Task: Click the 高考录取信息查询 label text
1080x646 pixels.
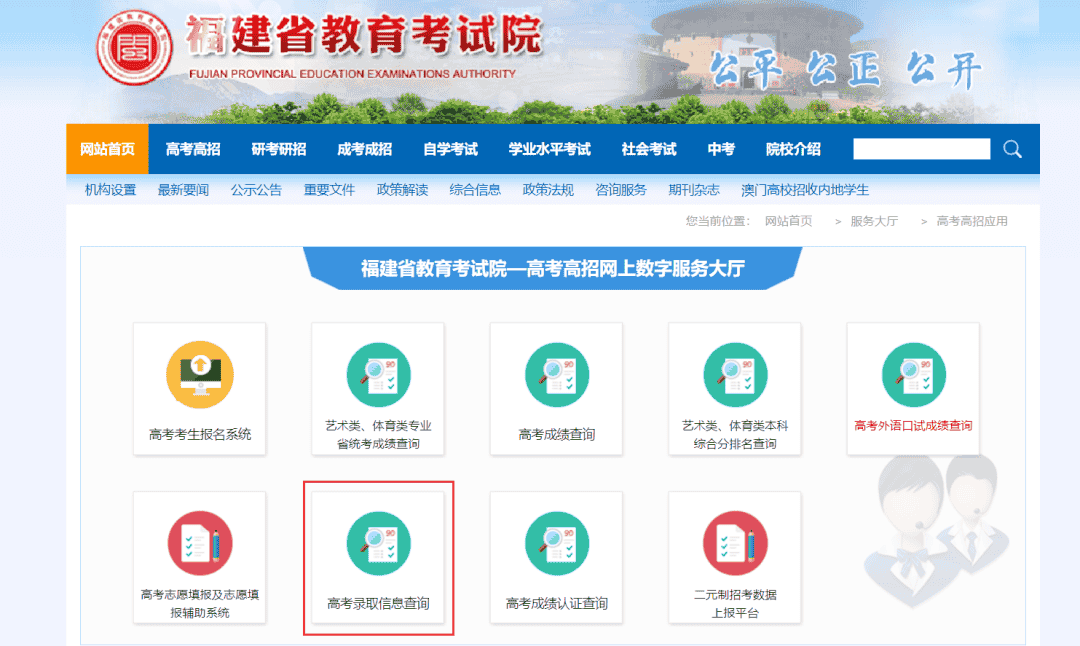Action: coord(378,603)
